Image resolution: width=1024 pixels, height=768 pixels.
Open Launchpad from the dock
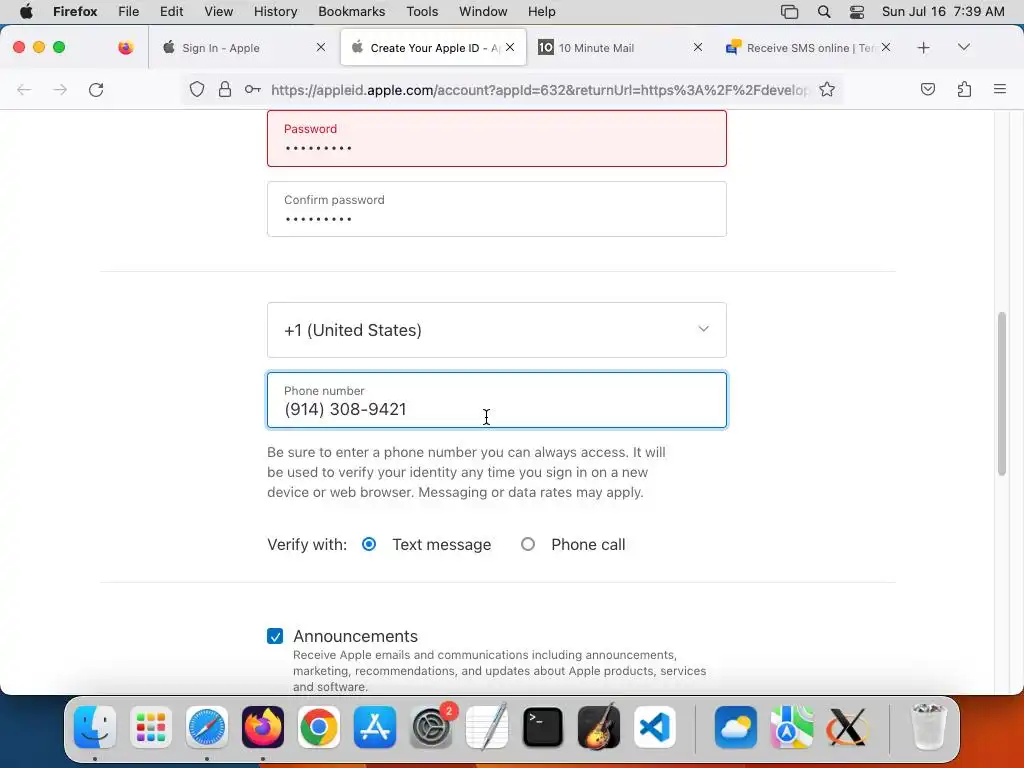[151, 727]
